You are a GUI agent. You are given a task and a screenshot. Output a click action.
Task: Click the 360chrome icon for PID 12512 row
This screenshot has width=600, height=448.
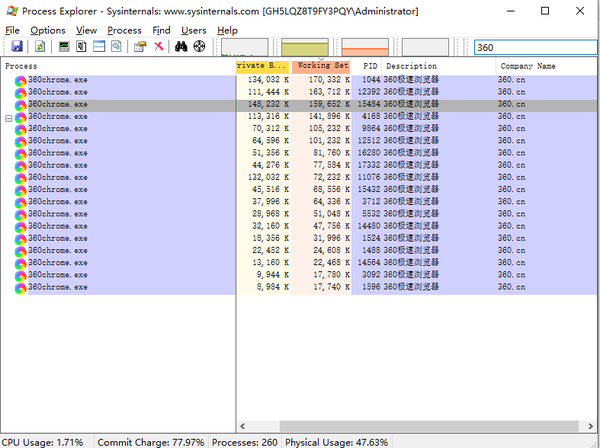point(20,142)
